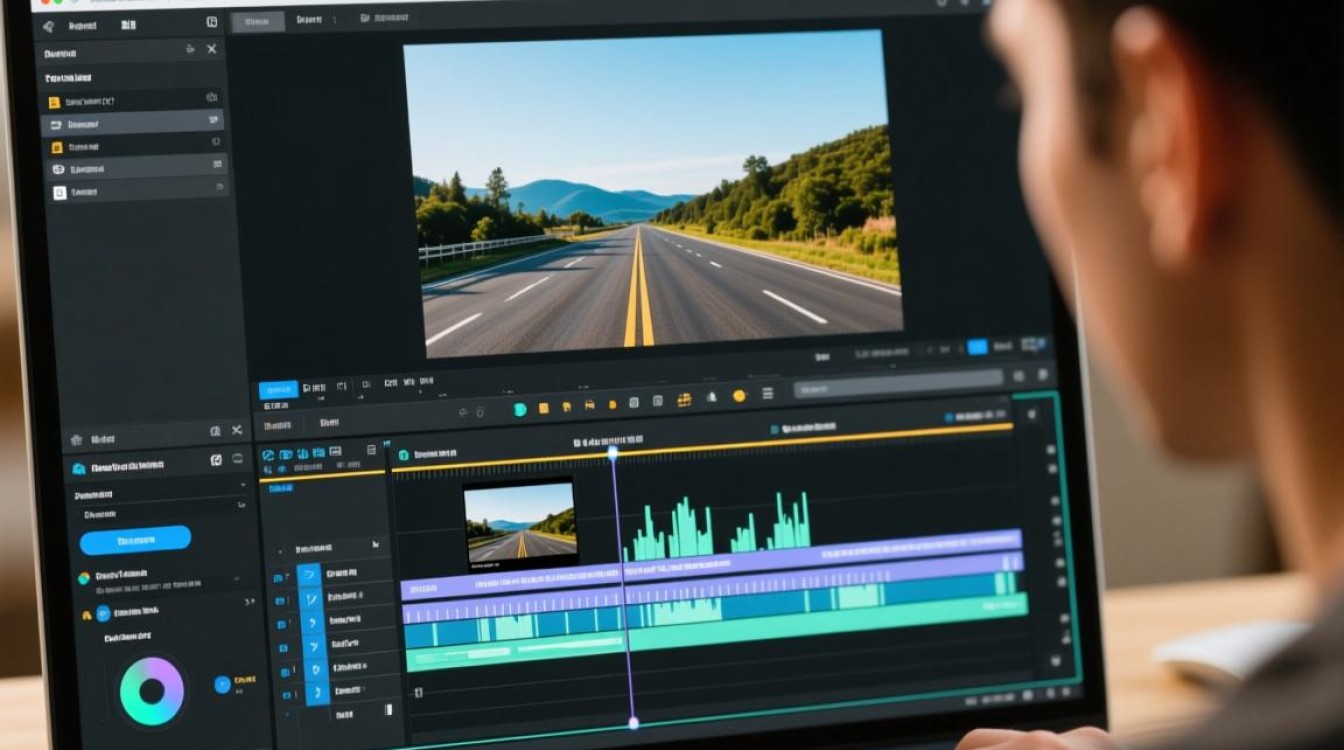Click the playhead handle atop the timeline ruler
The width and height of the screenshot is (1344, 750).
click(613, 453)
